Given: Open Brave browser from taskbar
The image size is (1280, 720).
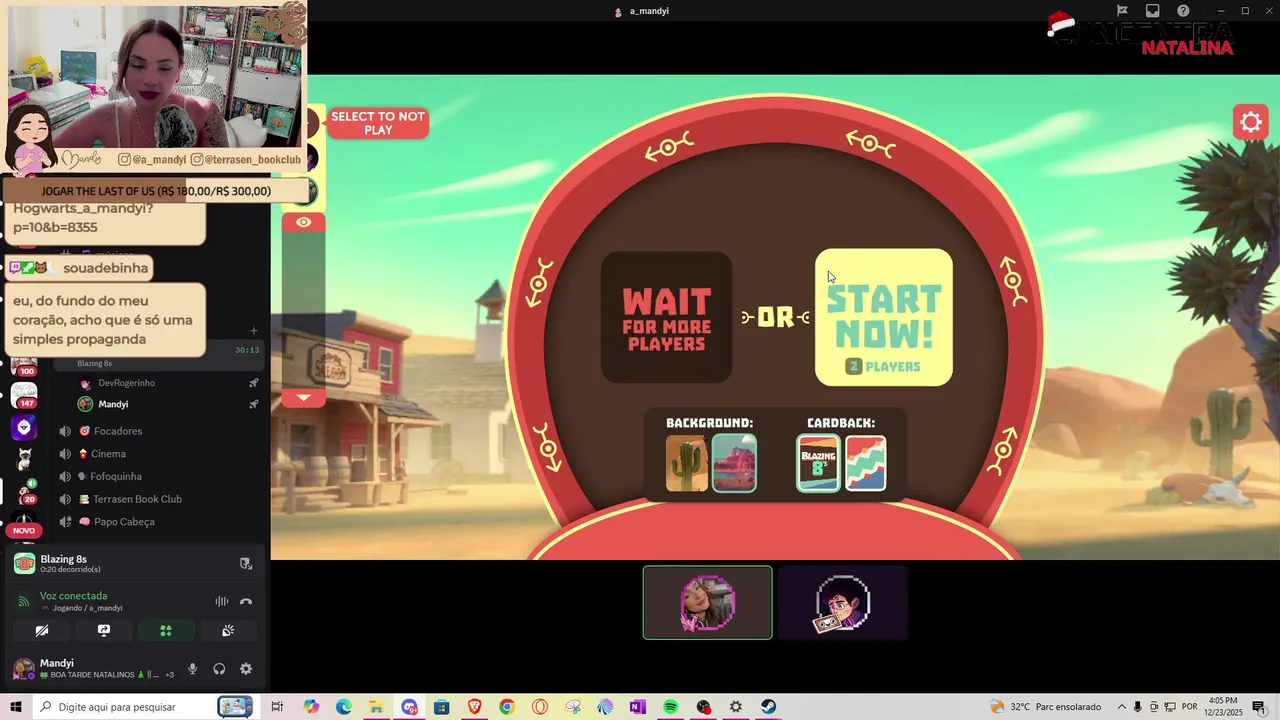Looking at the screenshot, I should tap(474, 707).
